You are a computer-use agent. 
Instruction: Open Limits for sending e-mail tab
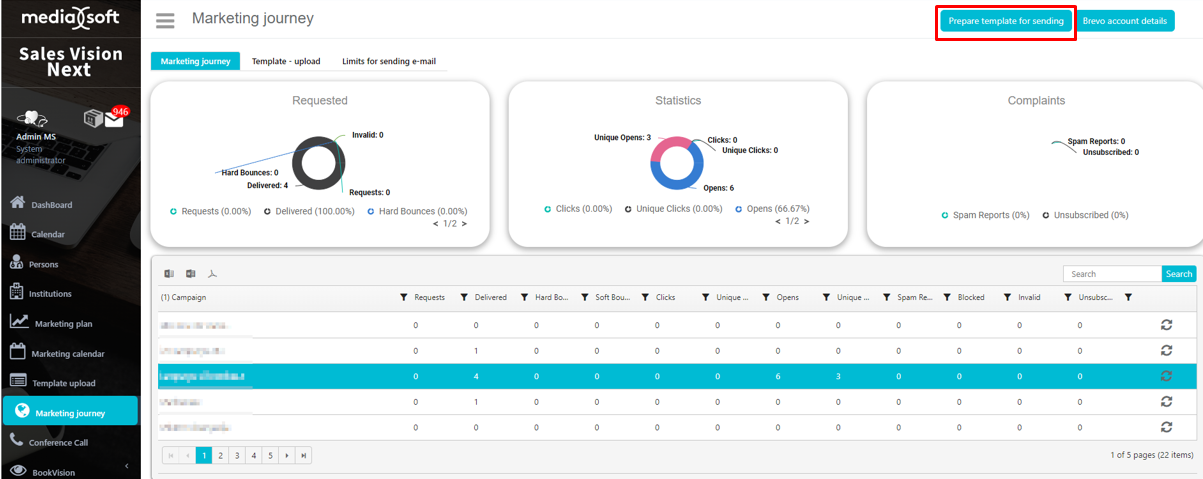point(388,61)
